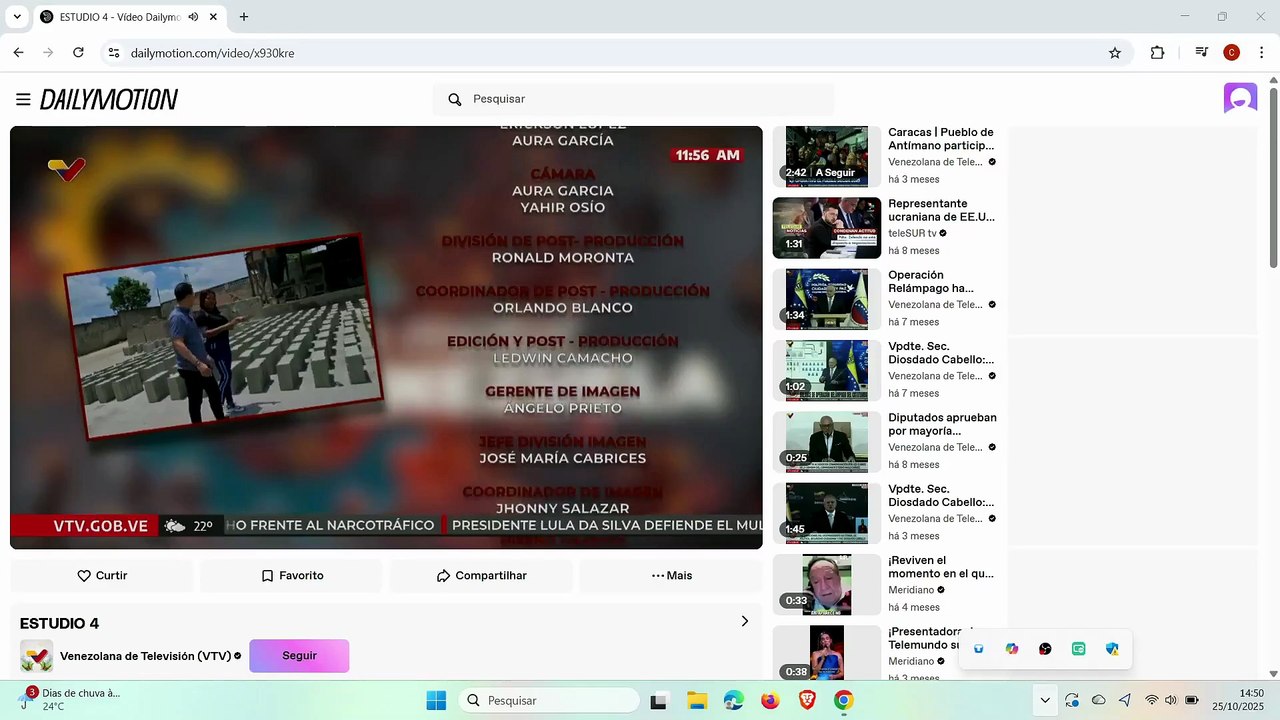Click the video player area
The image size is (1280, 720).
[x=386, y=337]
